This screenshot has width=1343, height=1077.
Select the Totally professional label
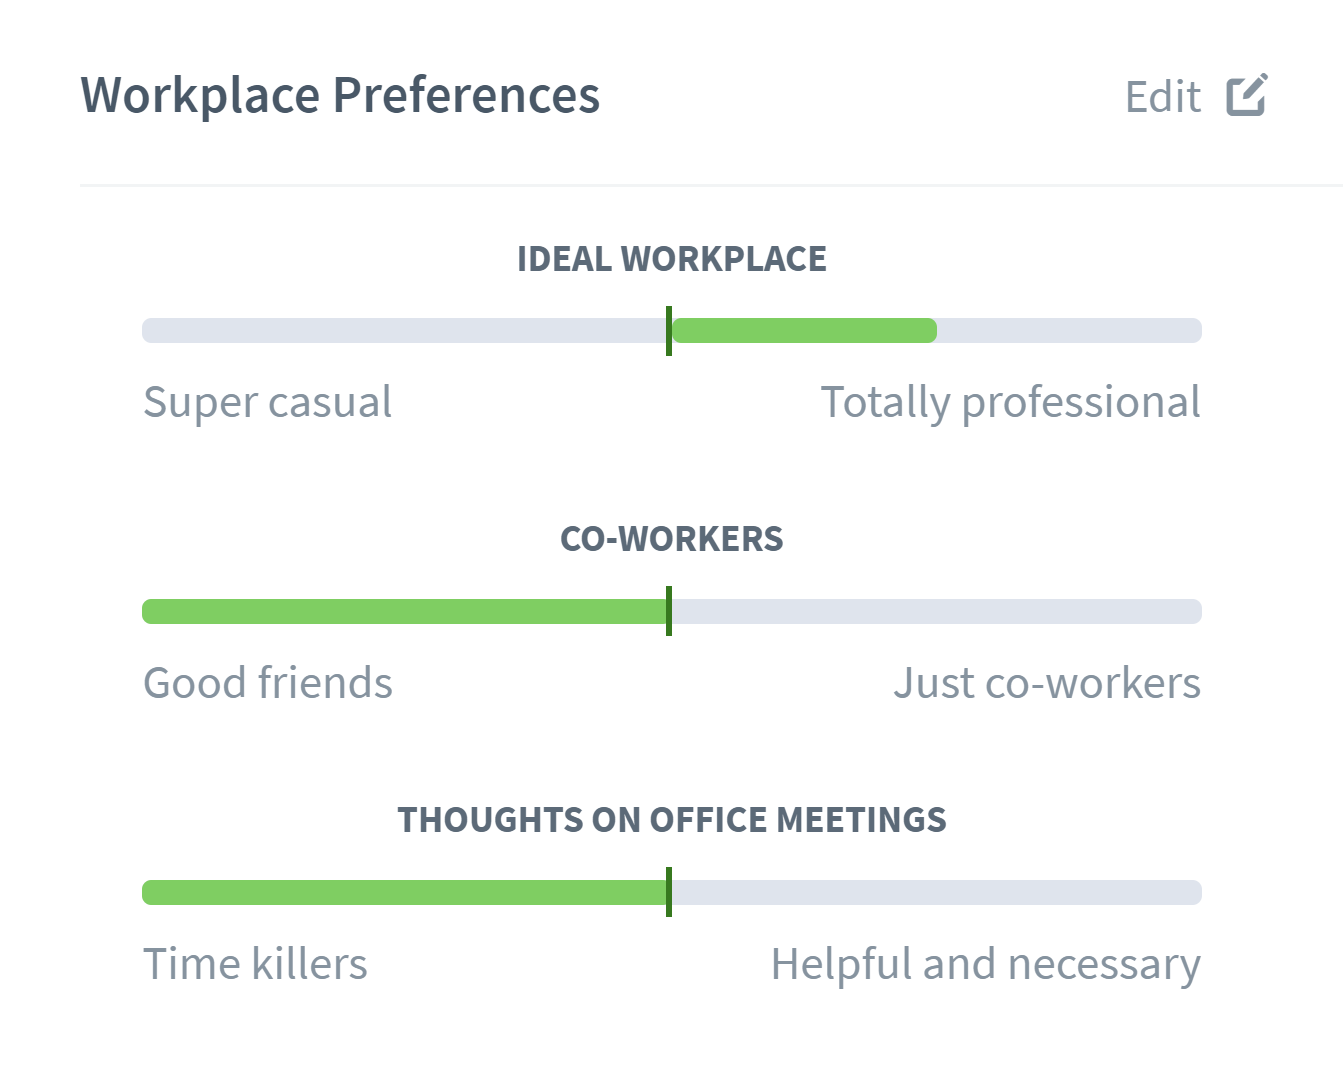coord(1011,402)
